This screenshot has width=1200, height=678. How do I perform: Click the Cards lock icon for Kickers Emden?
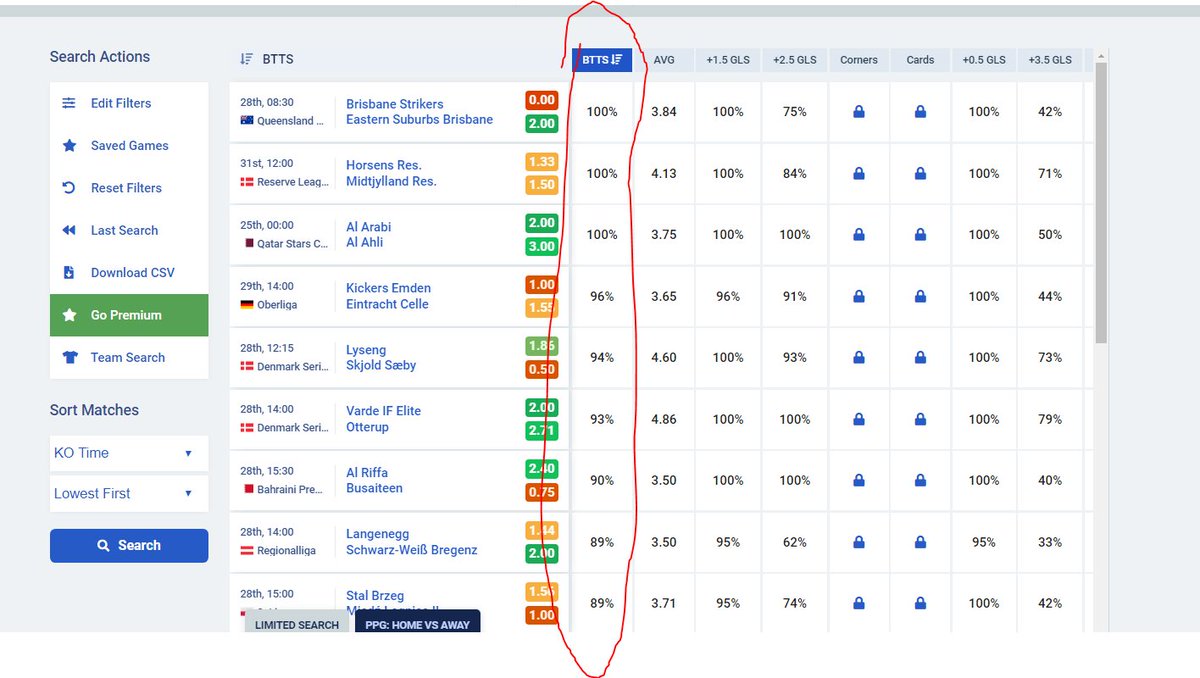tap(920, 297)
